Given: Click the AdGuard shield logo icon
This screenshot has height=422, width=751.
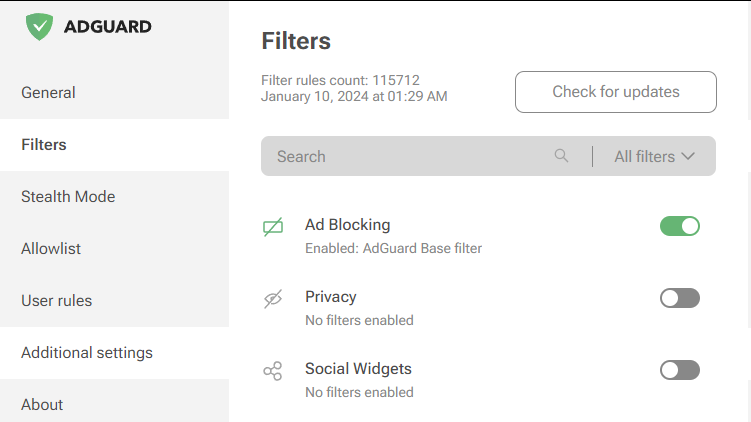Looking at the screenshot, I should [x=39, y=26].
